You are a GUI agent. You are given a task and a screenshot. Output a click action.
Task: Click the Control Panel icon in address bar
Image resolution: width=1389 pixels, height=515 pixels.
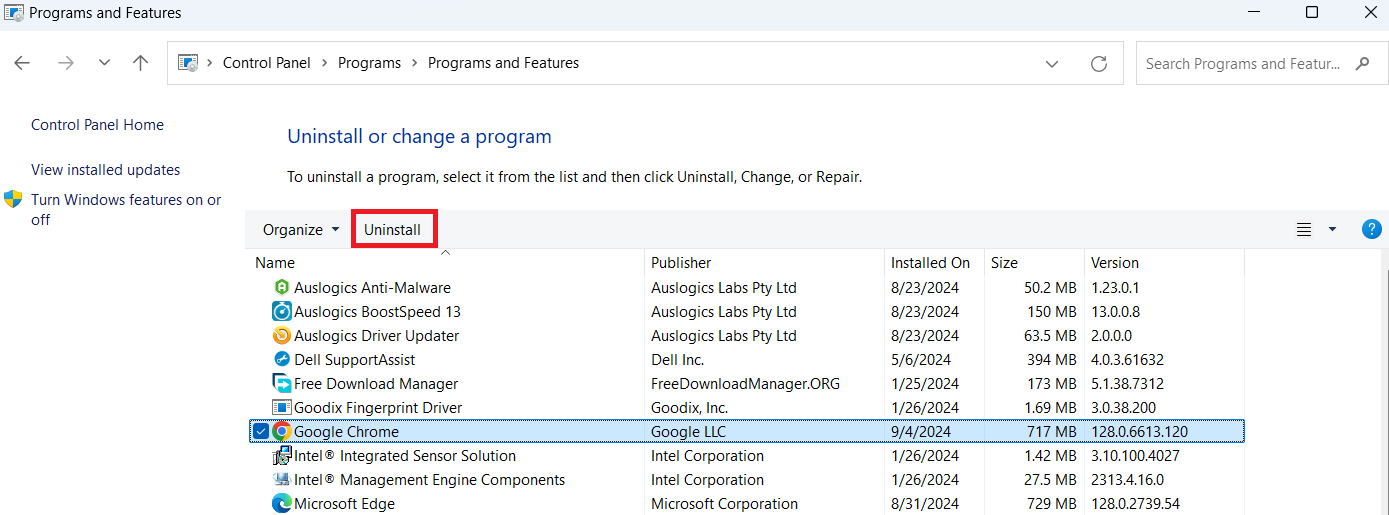187,63
